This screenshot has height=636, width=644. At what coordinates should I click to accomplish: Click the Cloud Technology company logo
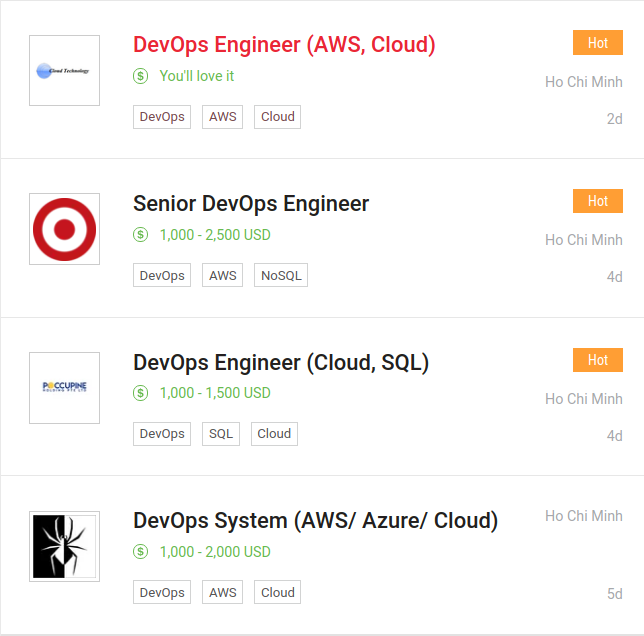(64, 70)
